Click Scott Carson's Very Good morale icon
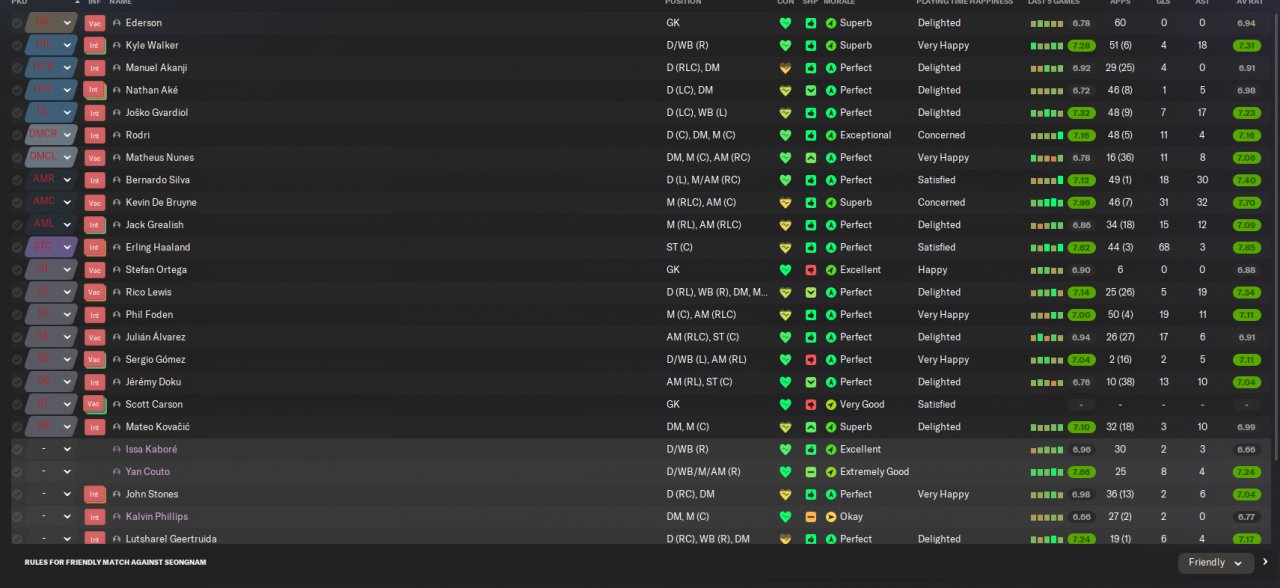Viewport: 1280px width, 588px height. (x=831, y=405)
